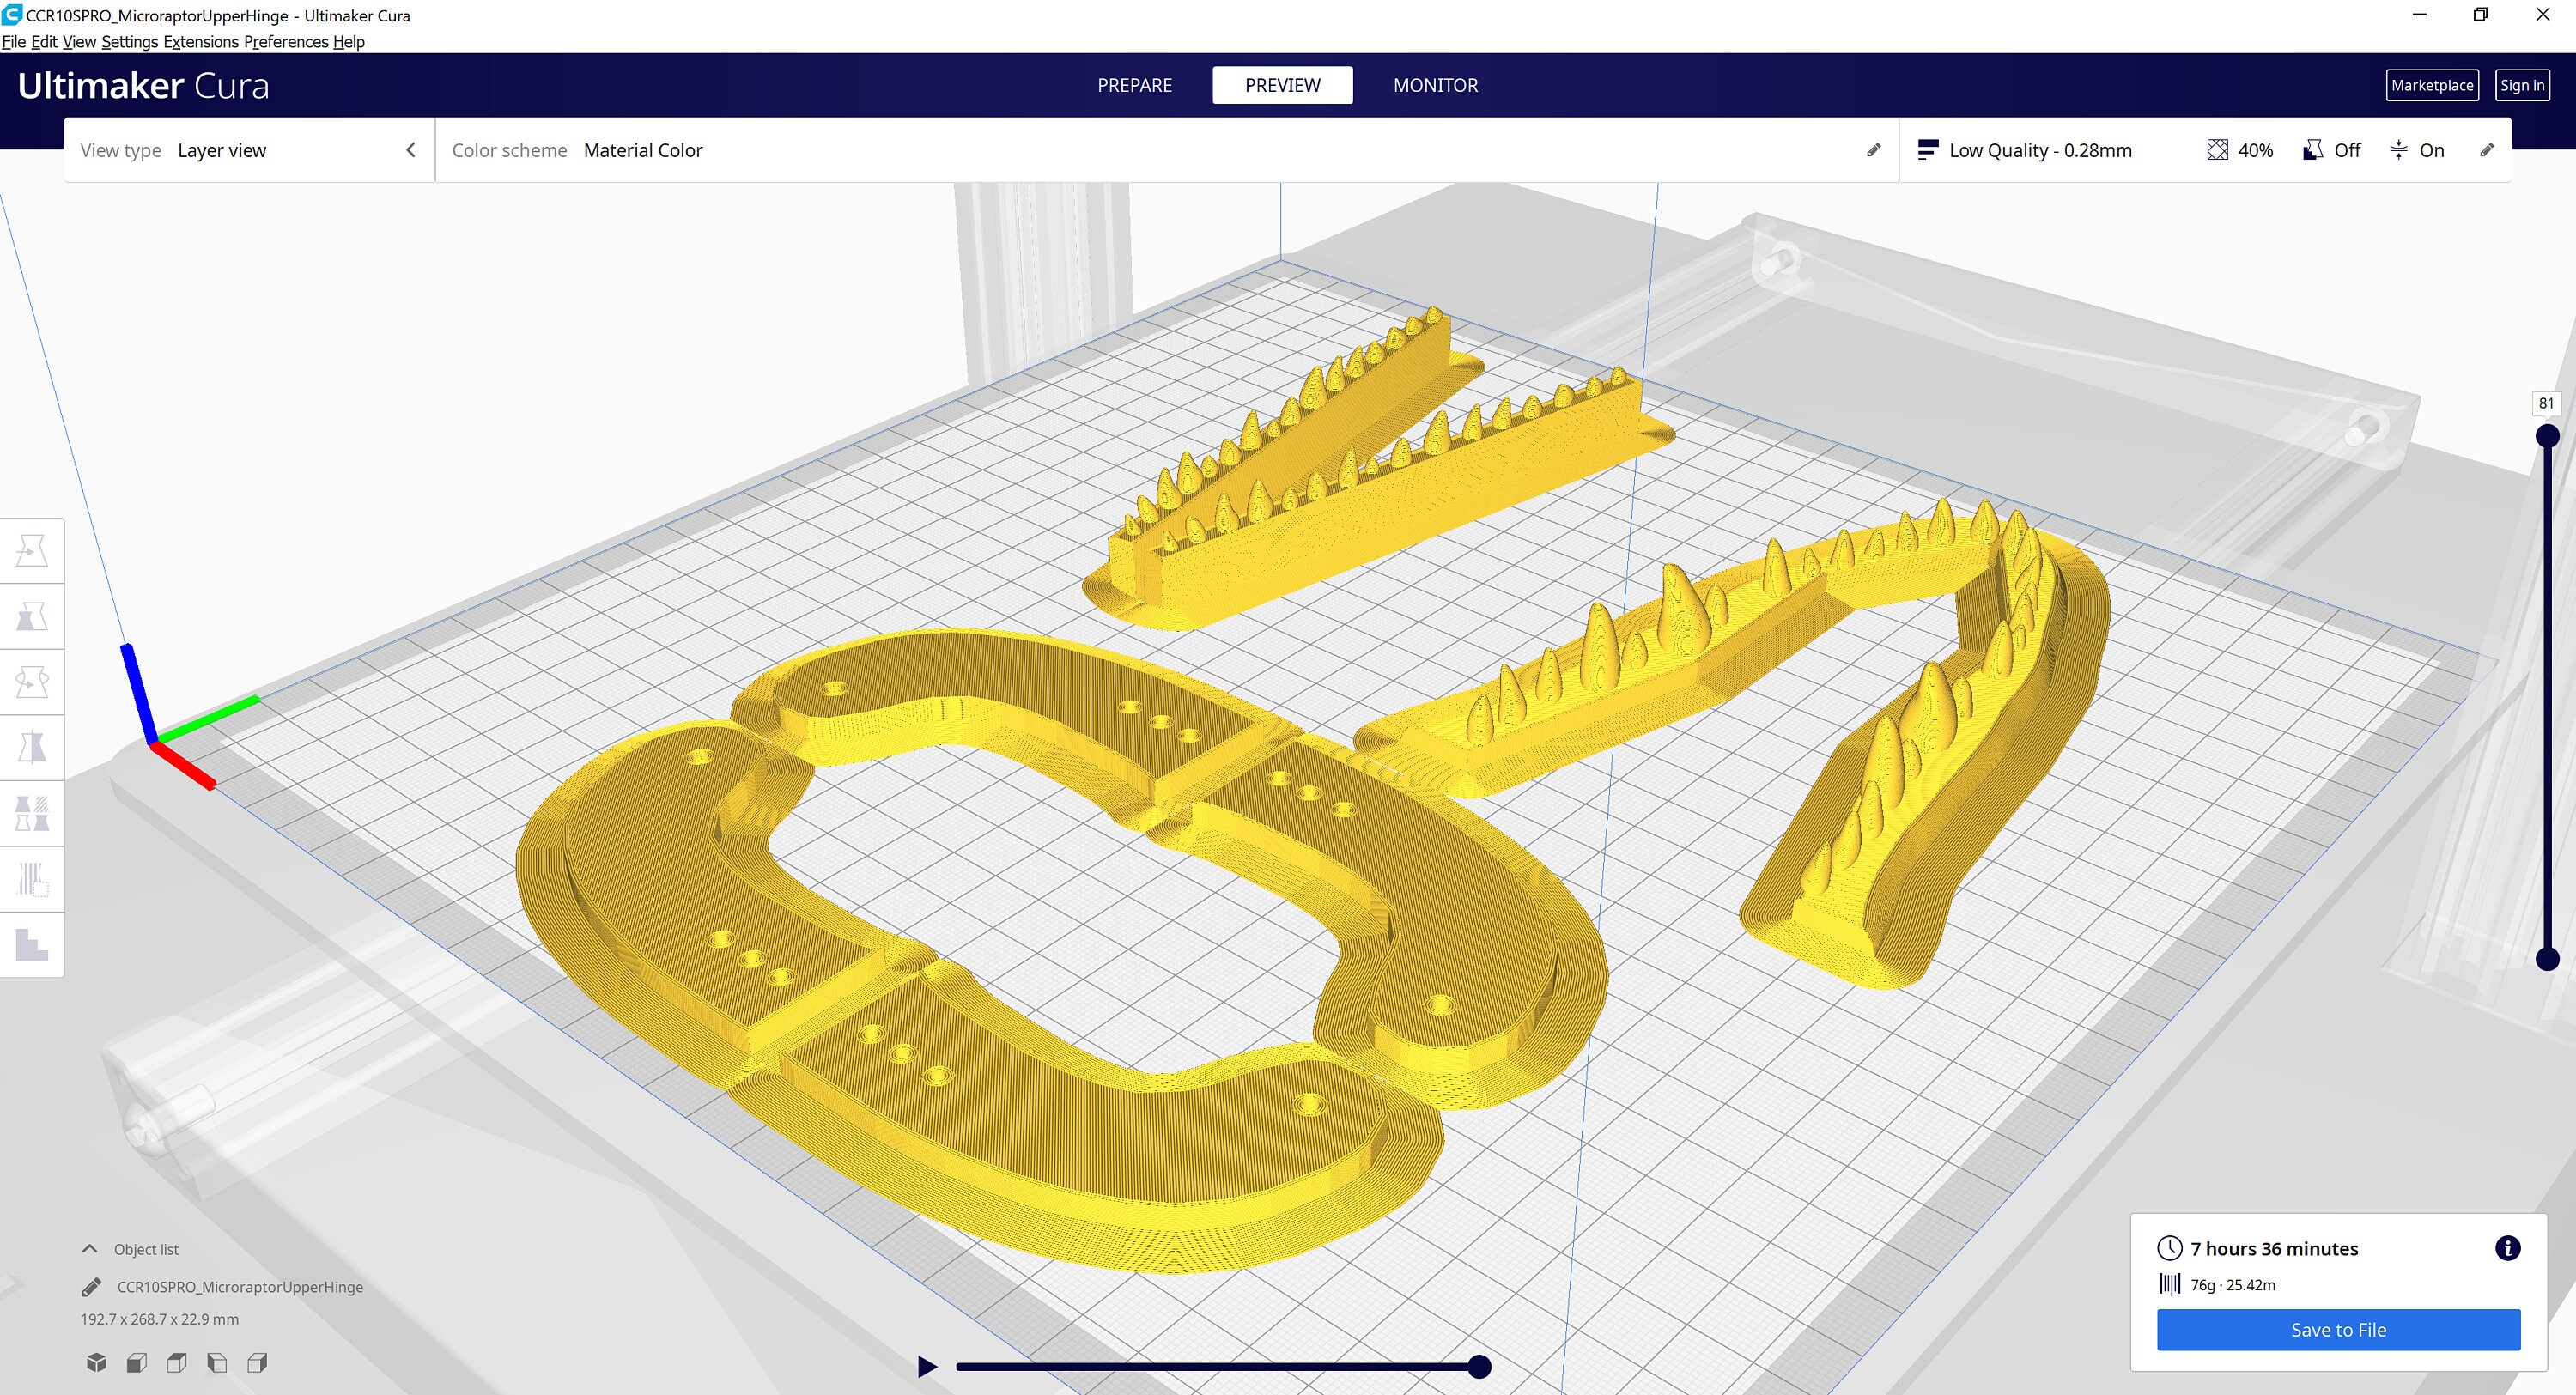Open the Extensions menu
This screenshot has width=2576, height=1395.
tap(201, 42)
